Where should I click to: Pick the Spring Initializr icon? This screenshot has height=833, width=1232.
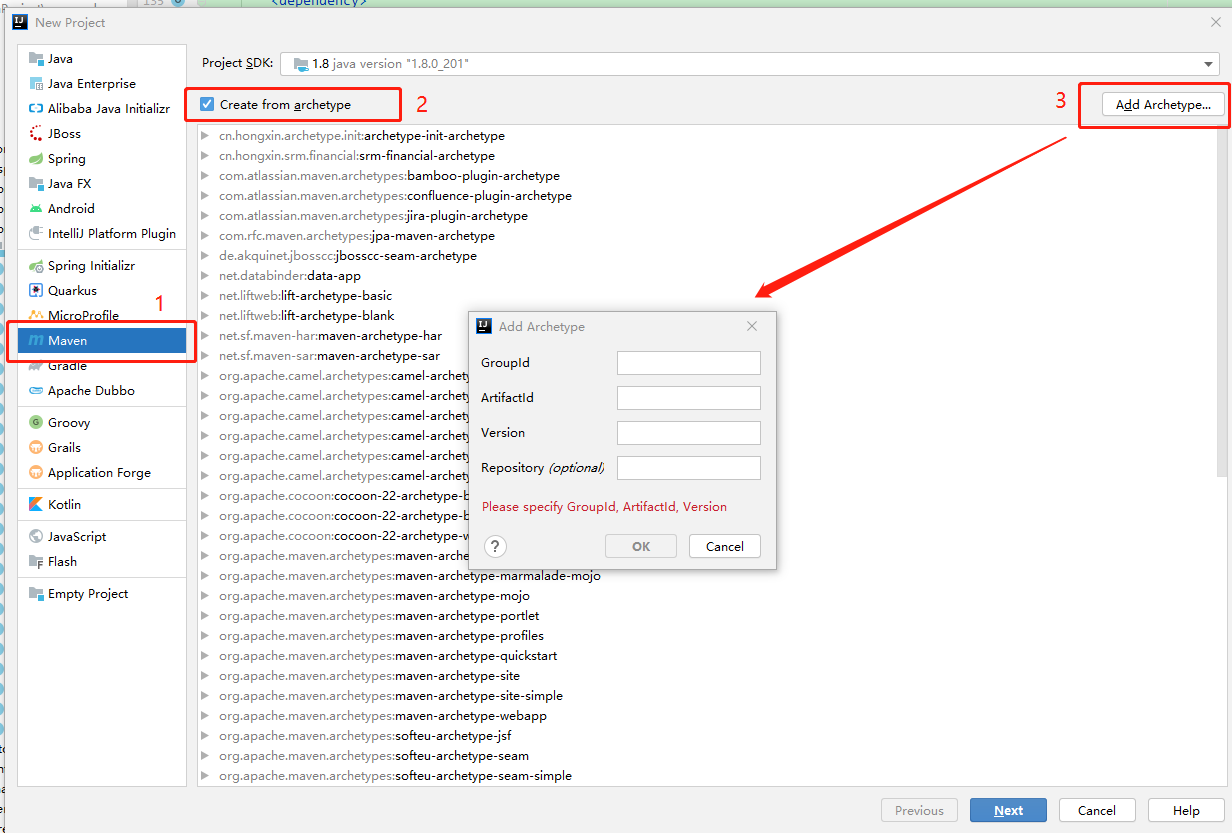(37, 266)
